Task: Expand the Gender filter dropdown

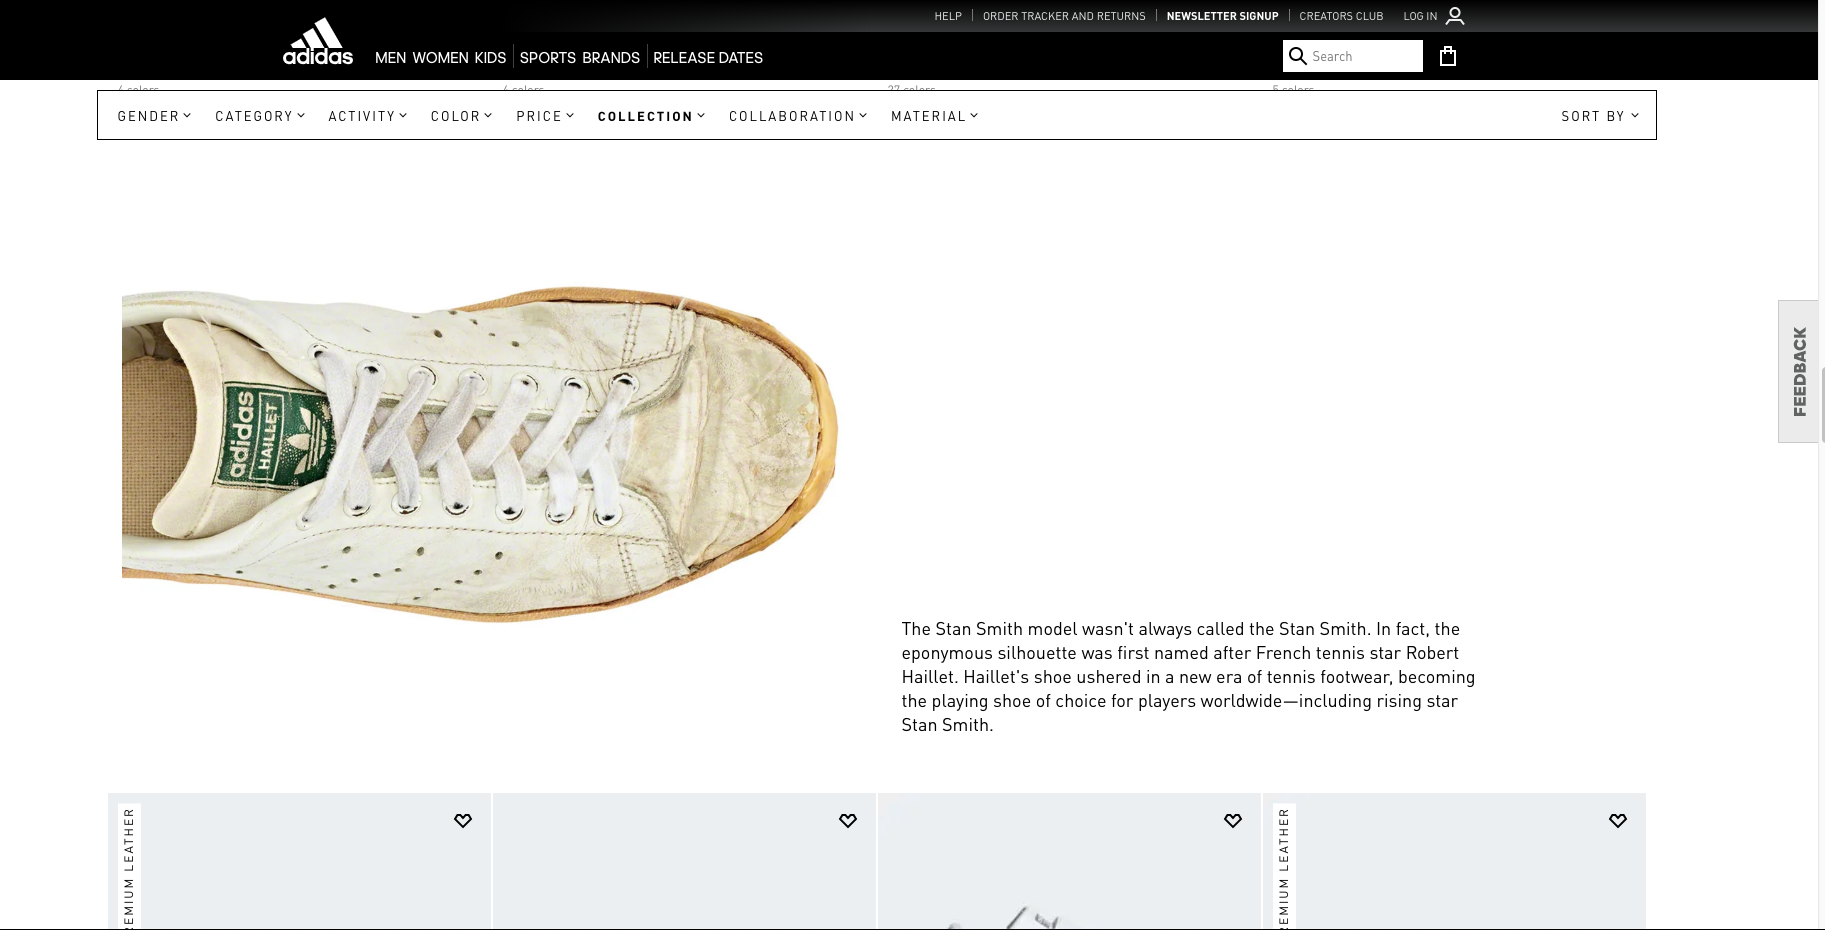Action: (154, 116)
